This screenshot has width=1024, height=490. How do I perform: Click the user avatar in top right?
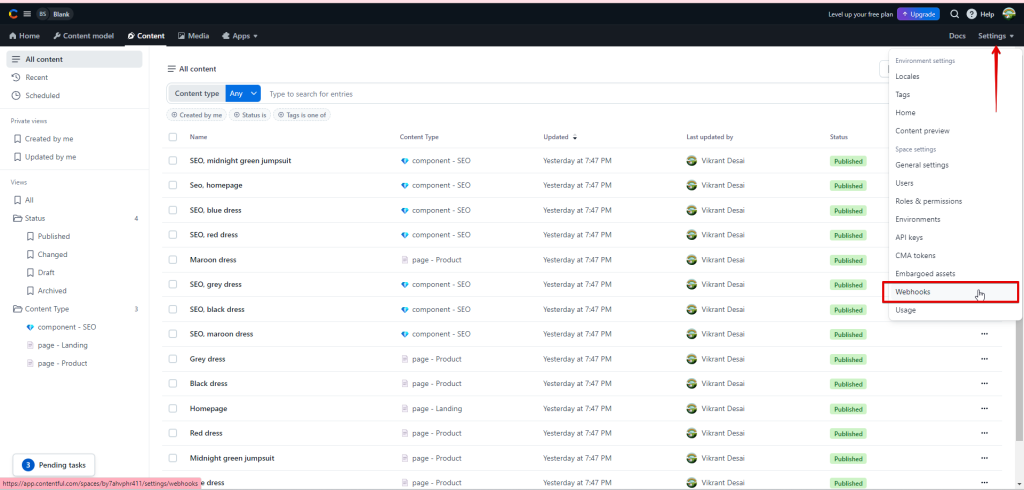coord(1008,14)
